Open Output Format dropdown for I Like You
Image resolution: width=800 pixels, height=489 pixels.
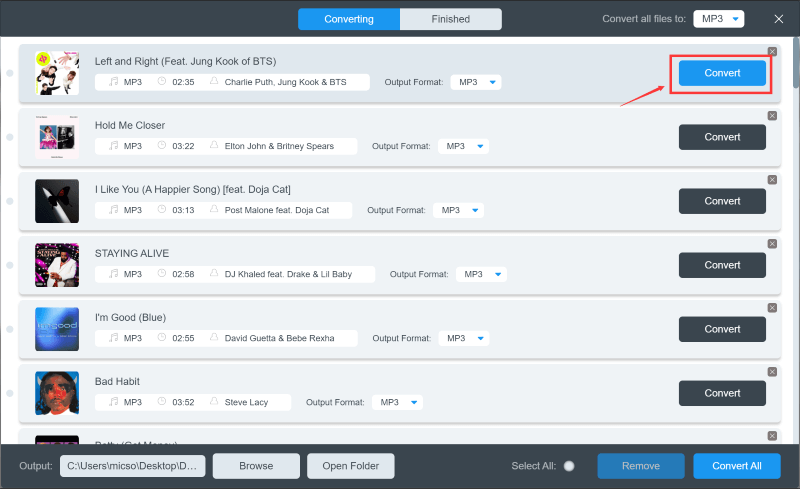pyautogui.click(x=458, y=210)
